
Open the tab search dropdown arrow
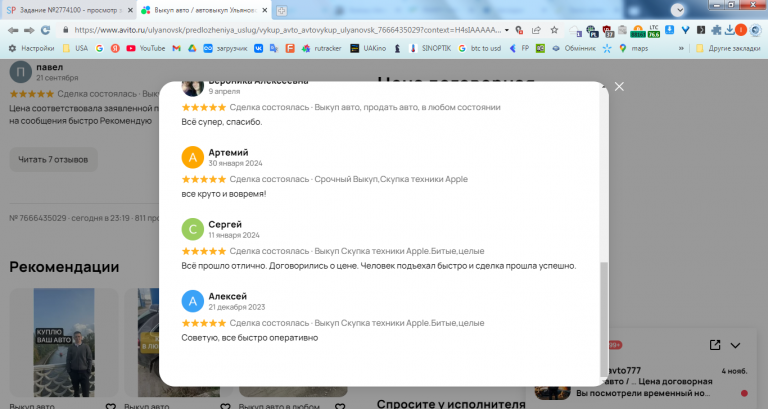click(x=678, y=10)
